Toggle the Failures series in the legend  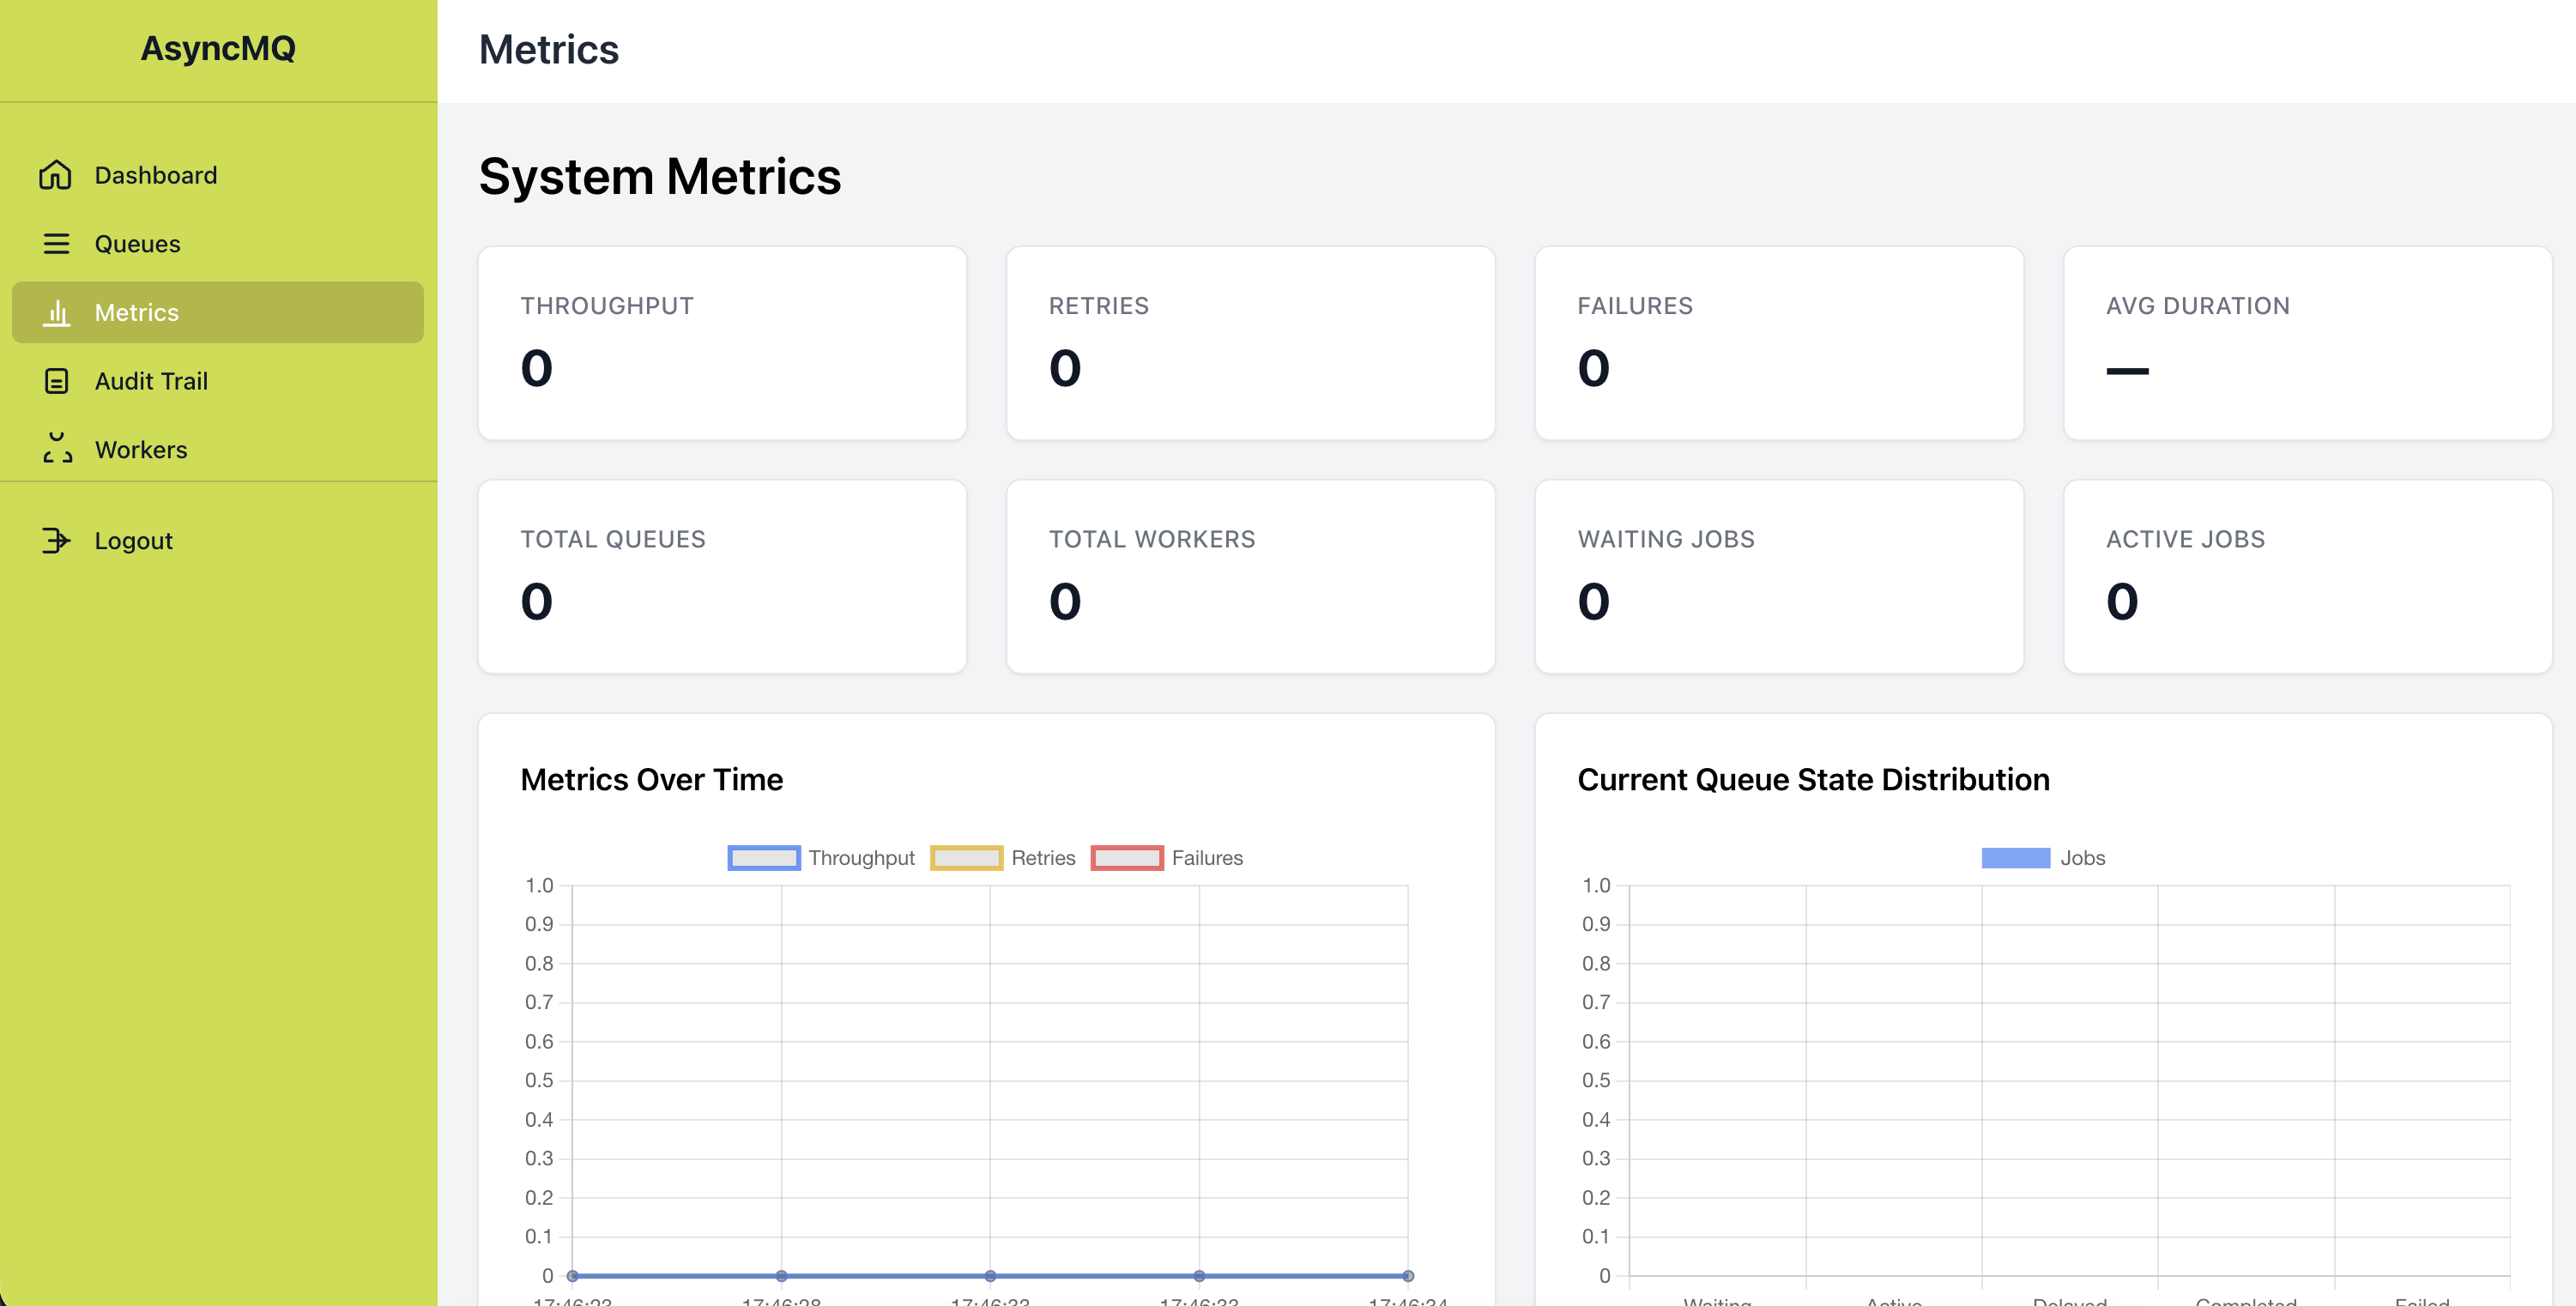(1167, 857)
